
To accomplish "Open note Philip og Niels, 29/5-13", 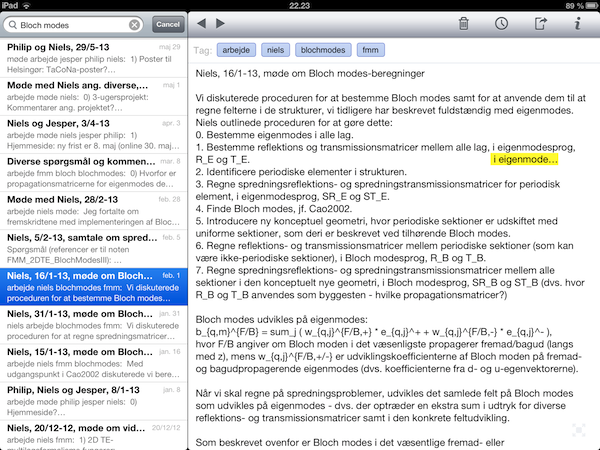I will point(94,58).
